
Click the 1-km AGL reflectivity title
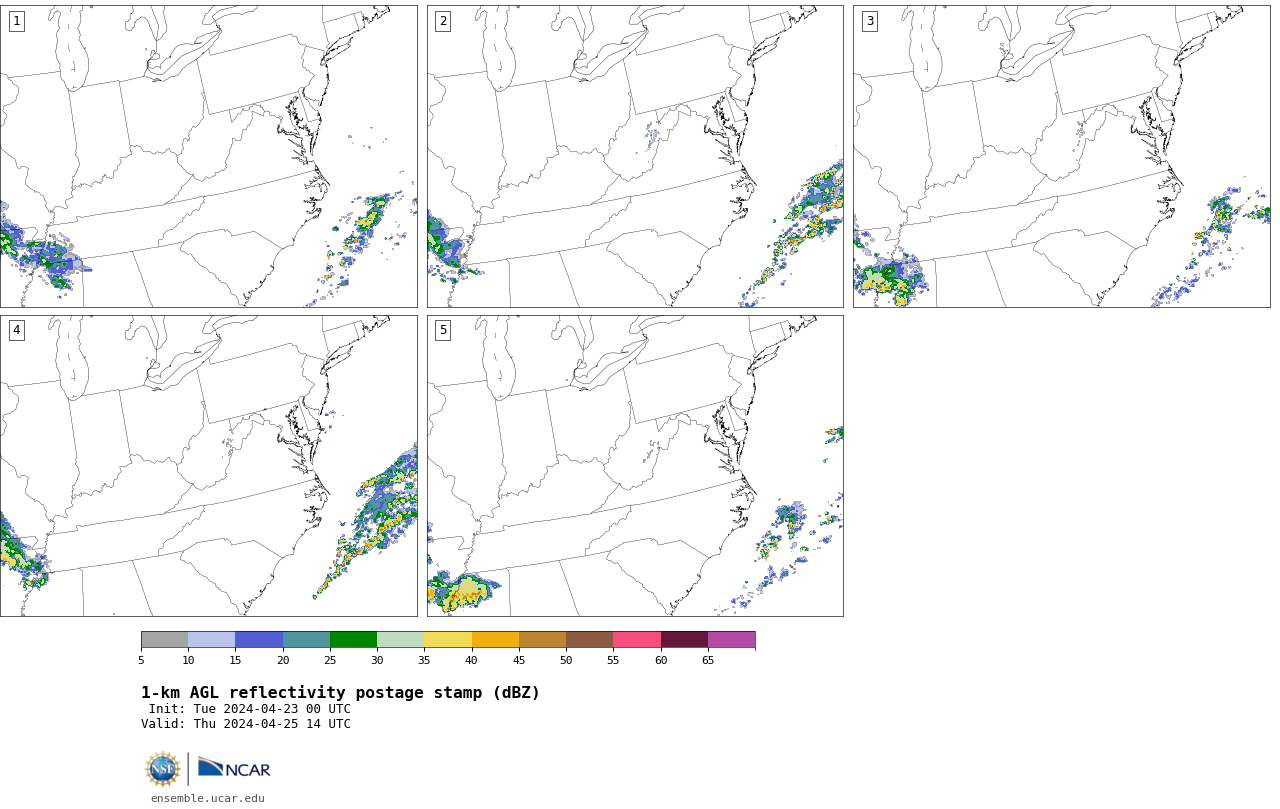[x=340, y=693]
